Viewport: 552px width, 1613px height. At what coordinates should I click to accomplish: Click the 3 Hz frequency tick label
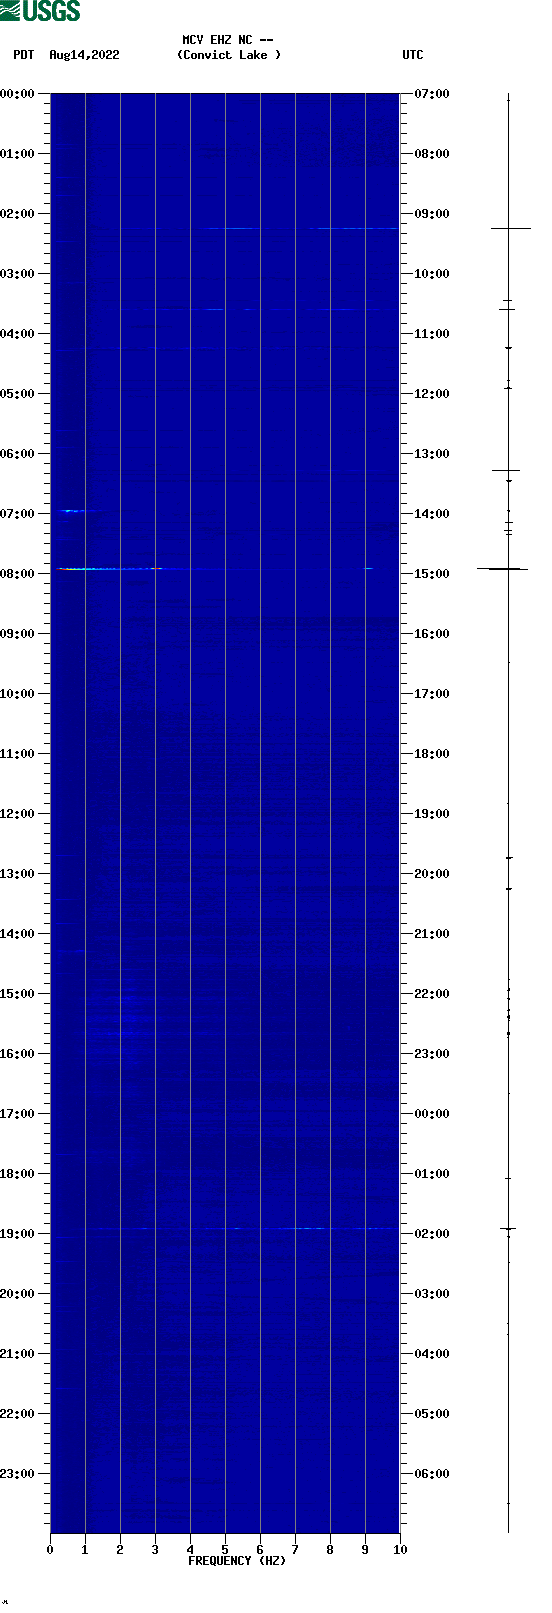pyautogui.click(x=155, y=1550)
